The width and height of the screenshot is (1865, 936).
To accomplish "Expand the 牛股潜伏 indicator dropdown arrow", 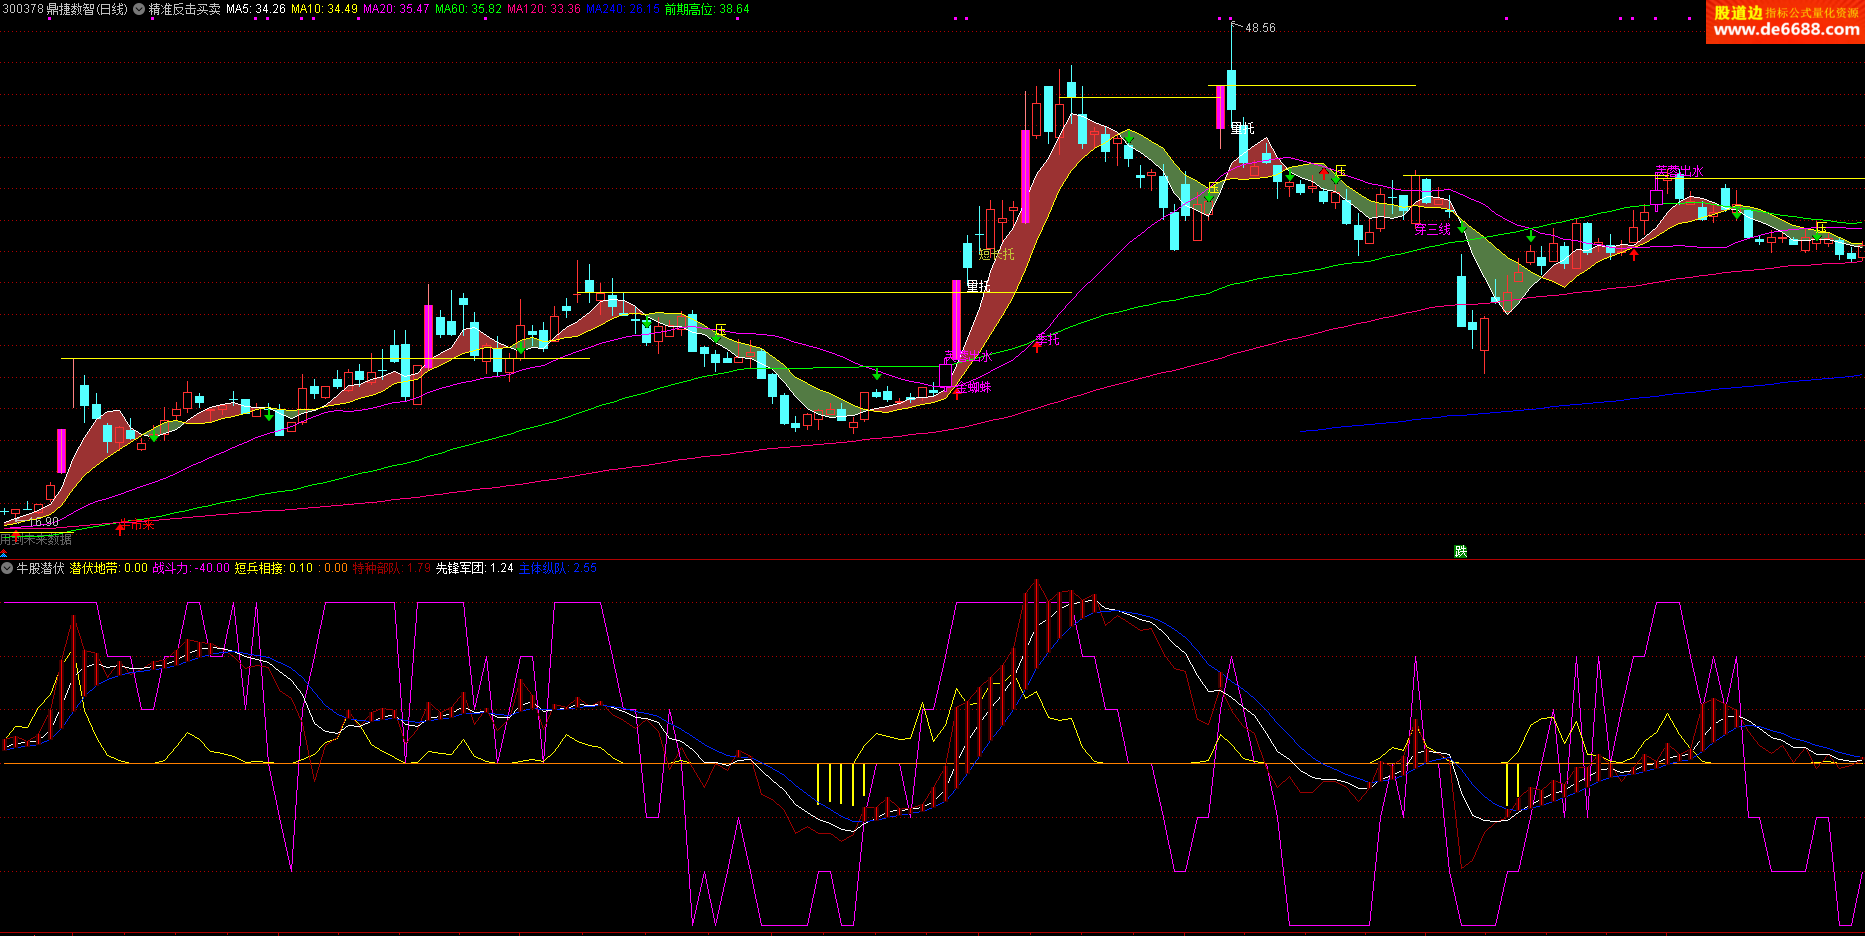I will 7,568.
